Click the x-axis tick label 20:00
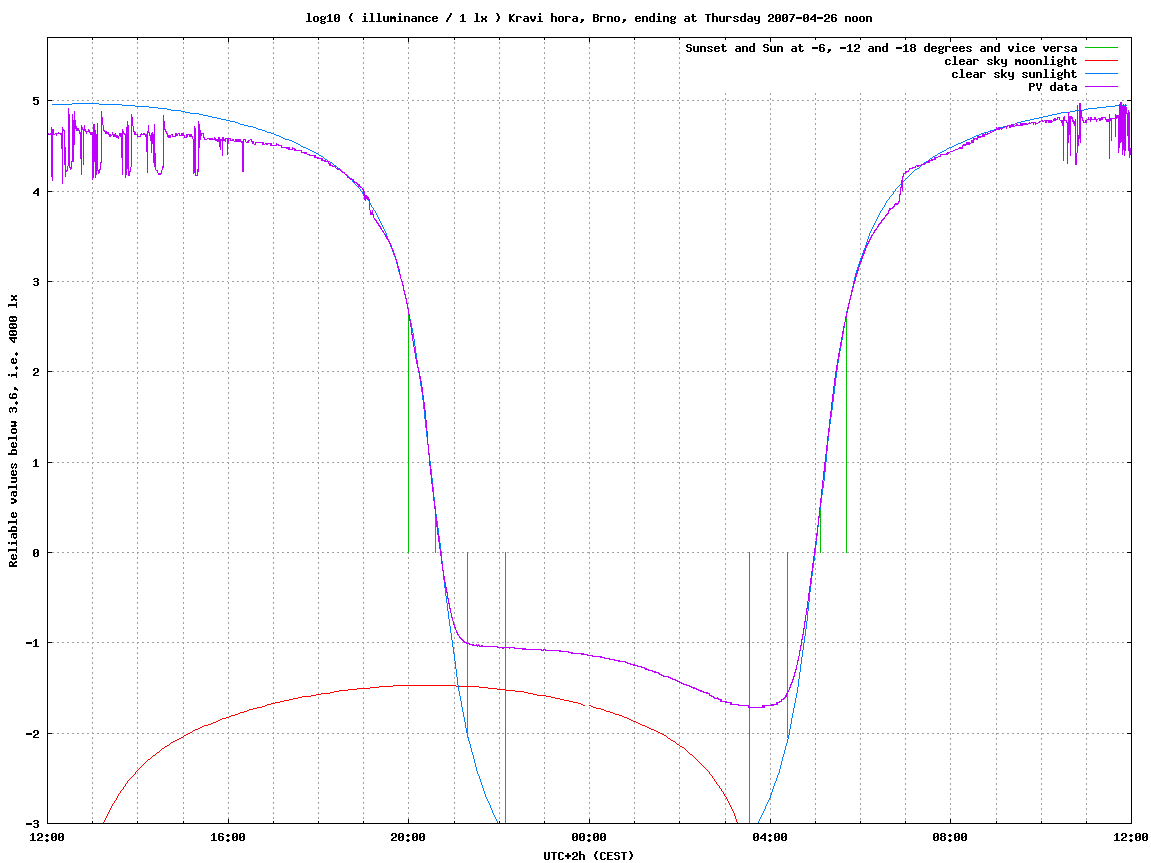1151x863 pixels. point(408,837)
